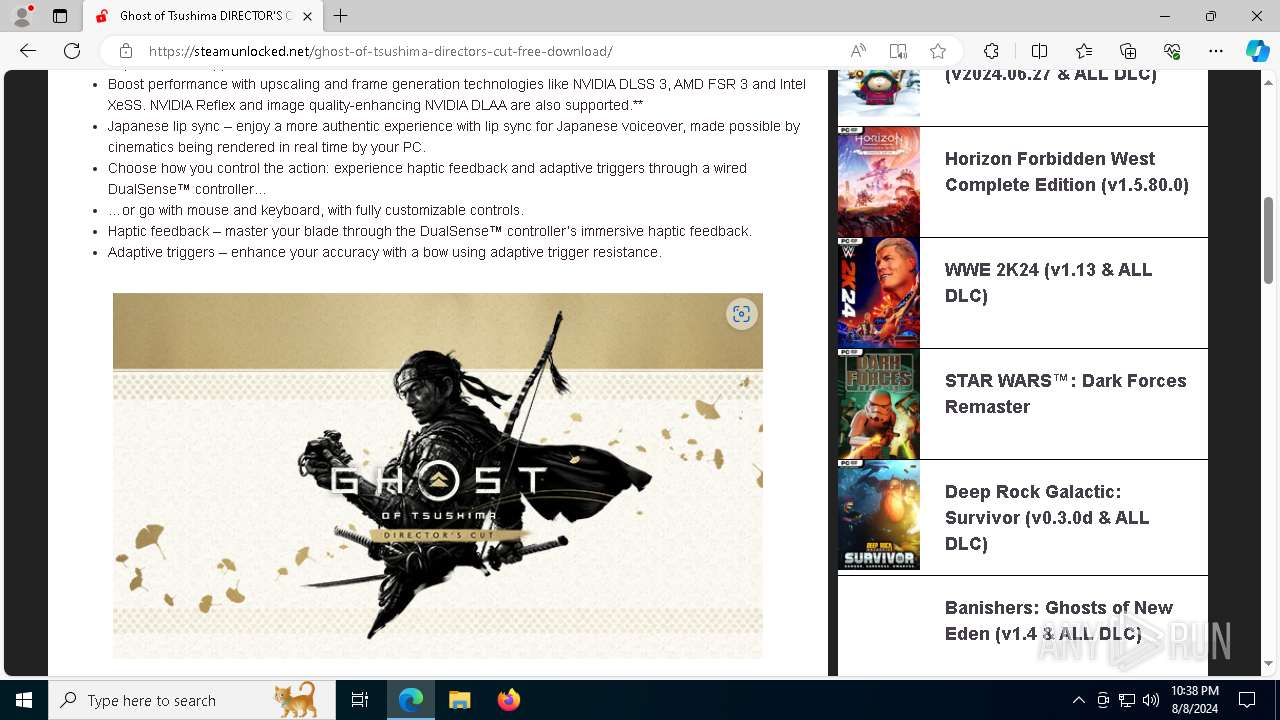1280x720 pixels.
Task: Click the page vertical scrollbar thumb
Action: click(x=1269, y=240)
